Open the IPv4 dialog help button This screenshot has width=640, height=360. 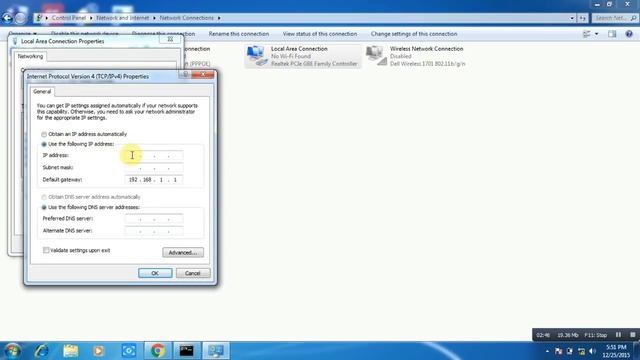click(185, 74)
